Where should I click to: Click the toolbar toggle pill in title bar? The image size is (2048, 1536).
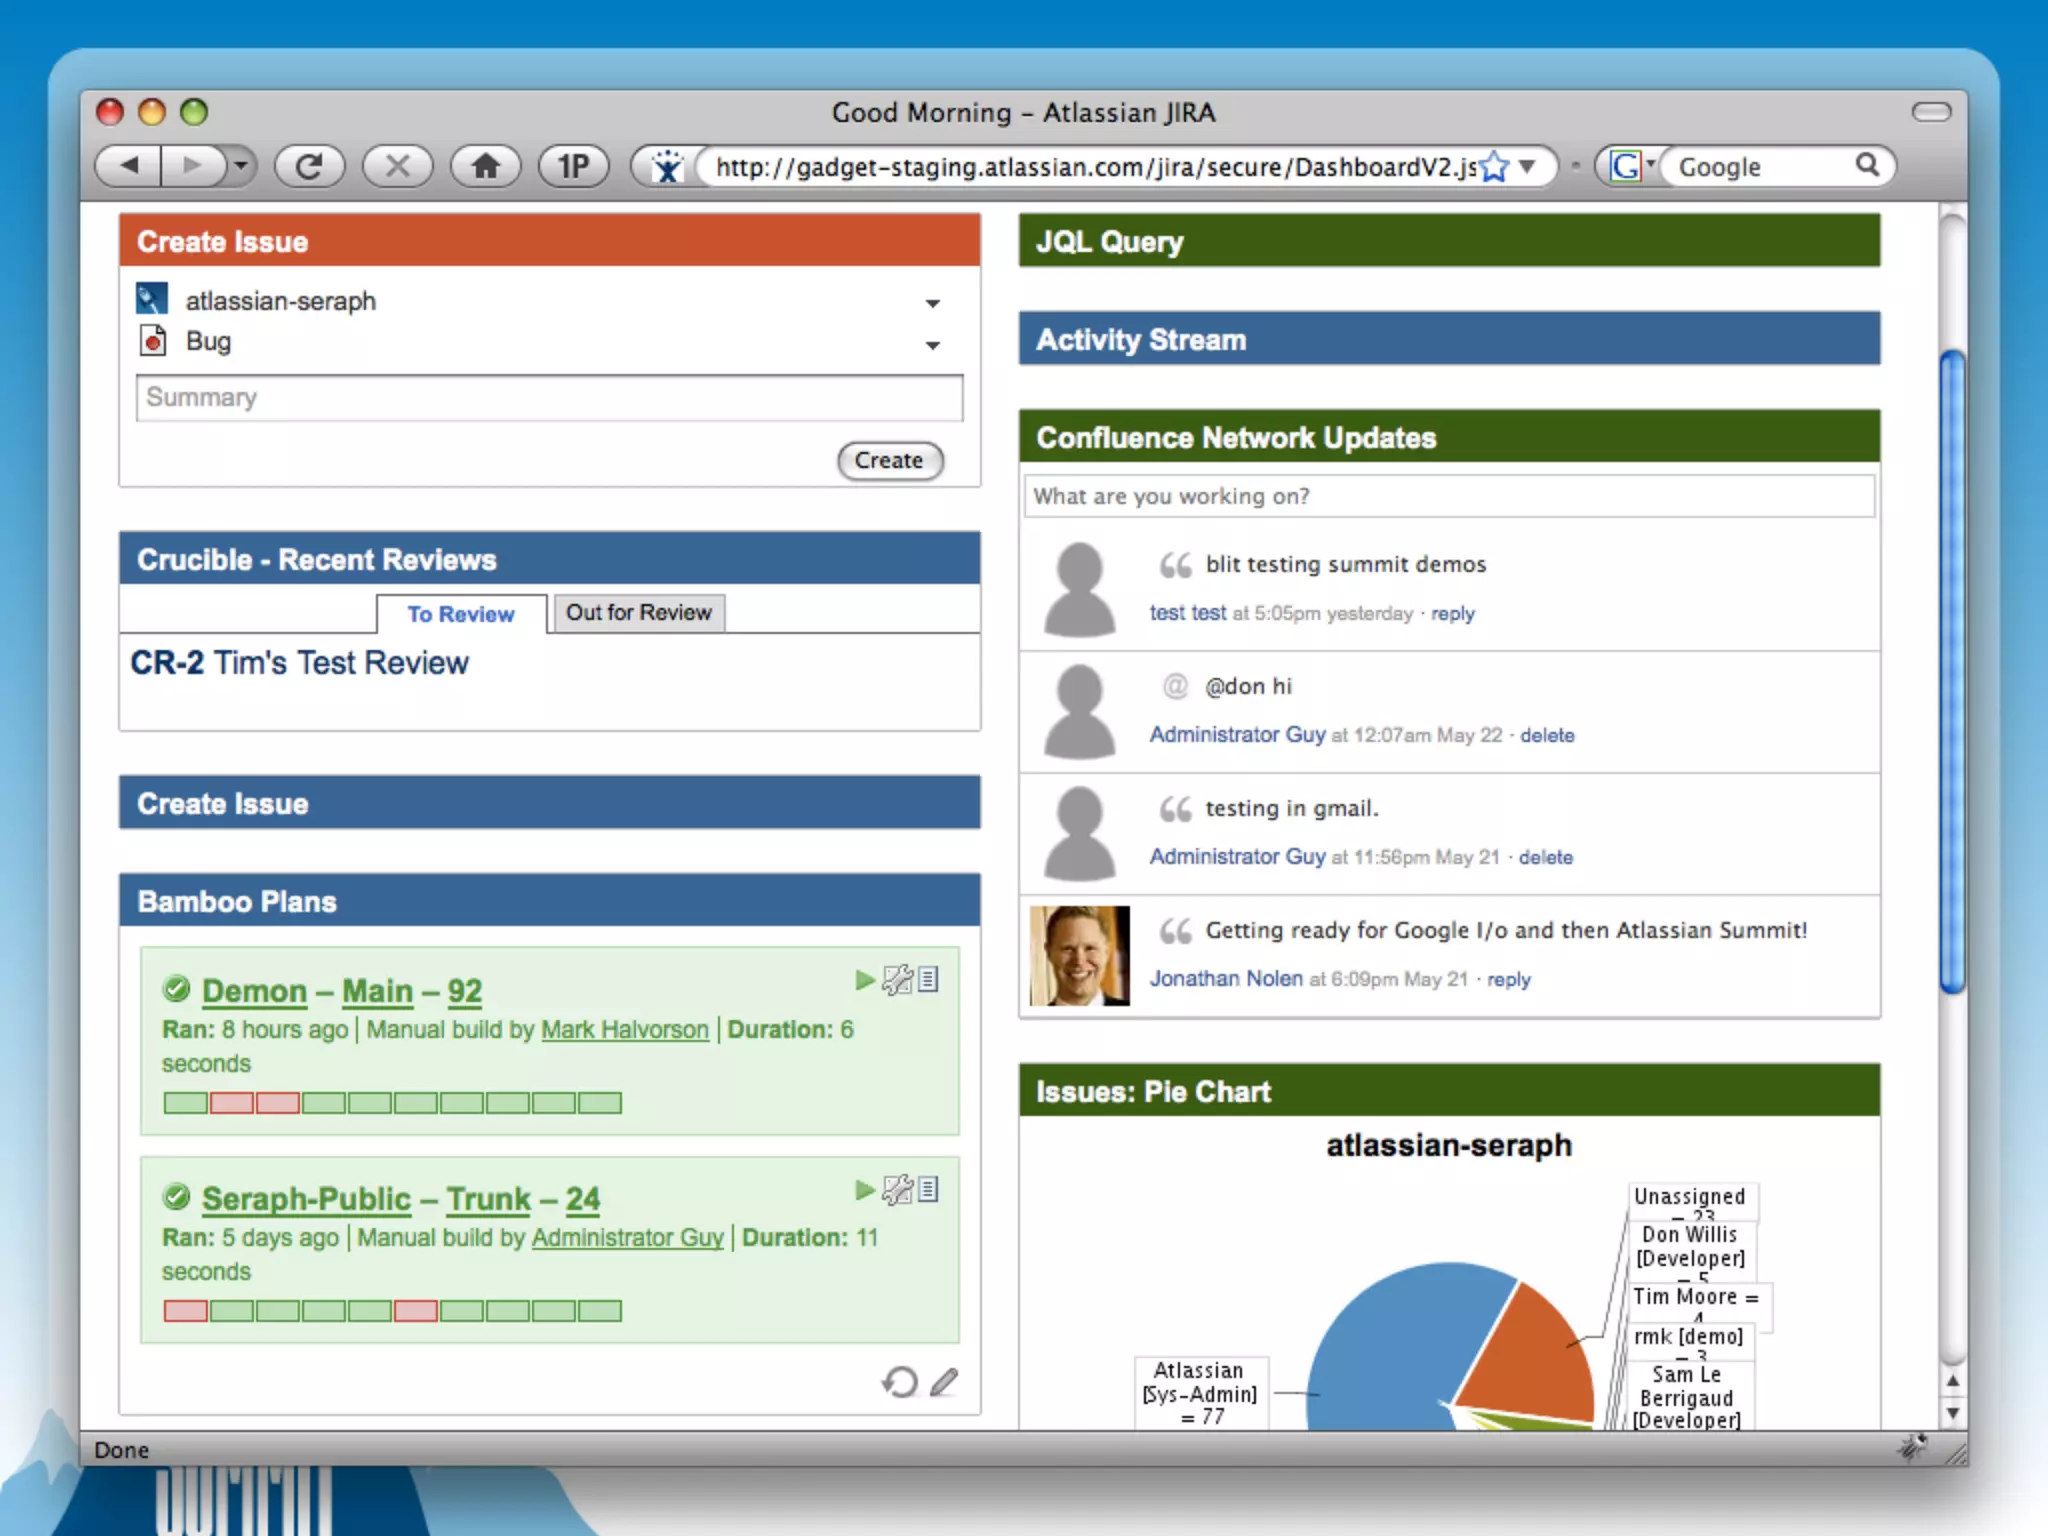[x=1931, y=111]
